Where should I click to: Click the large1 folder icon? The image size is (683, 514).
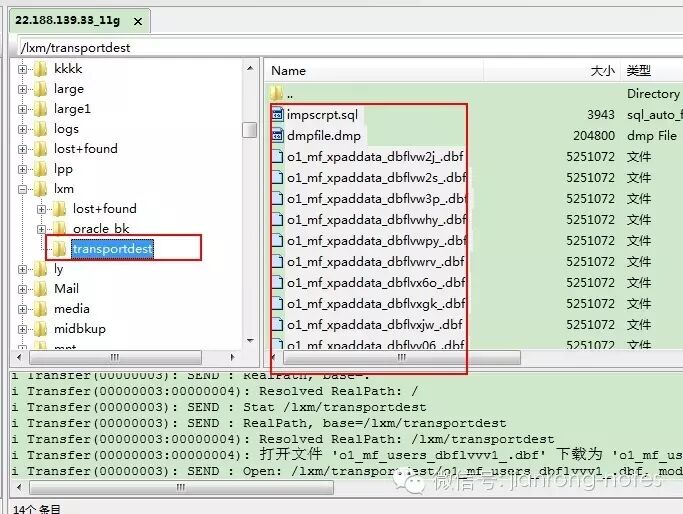(x=41, y=109)
